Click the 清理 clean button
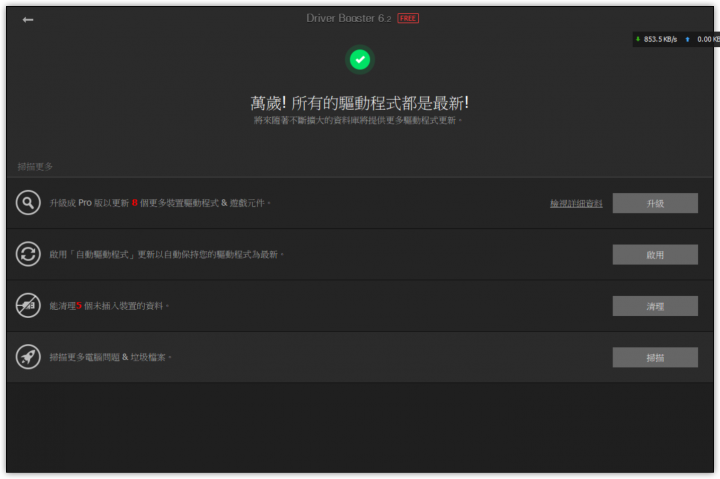720x479 pixels. (x=655, y=306)
